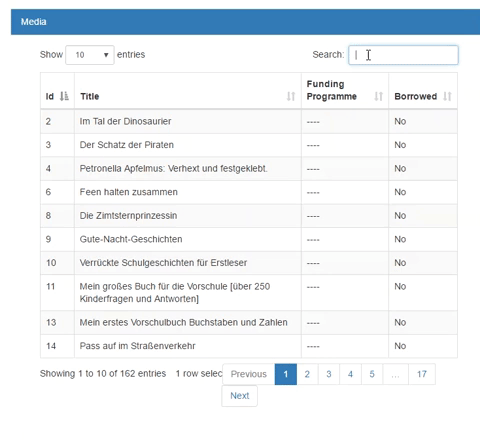480x448 pixels.
Task: Sort by Borrowed column arrows icon
Action: pos(447,96)
